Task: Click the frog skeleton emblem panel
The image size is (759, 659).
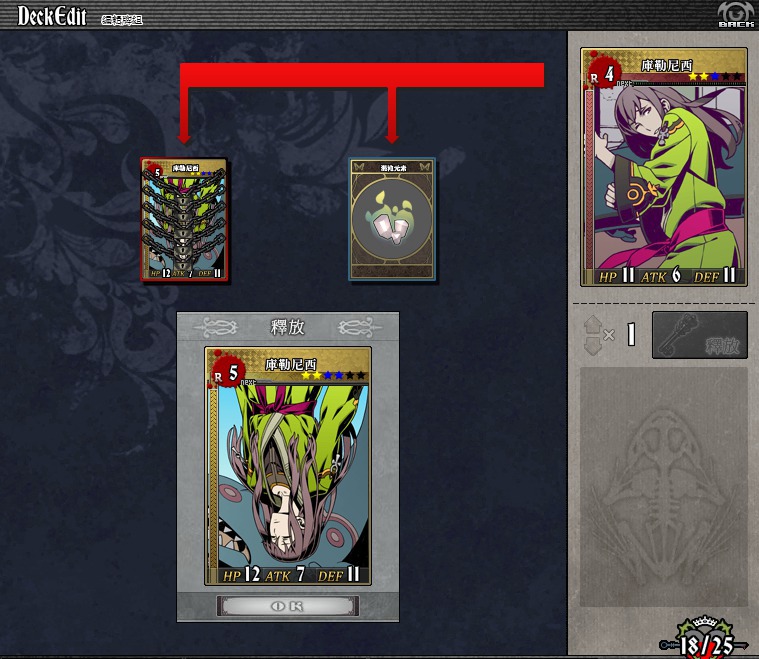Action: [x=664, y=487]
